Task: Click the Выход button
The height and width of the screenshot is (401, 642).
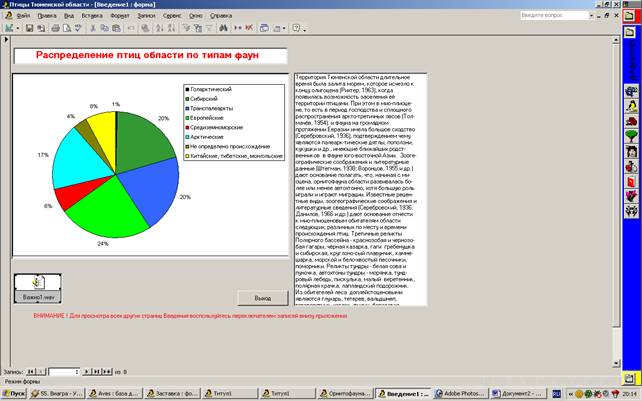Action: click(263, 298)
